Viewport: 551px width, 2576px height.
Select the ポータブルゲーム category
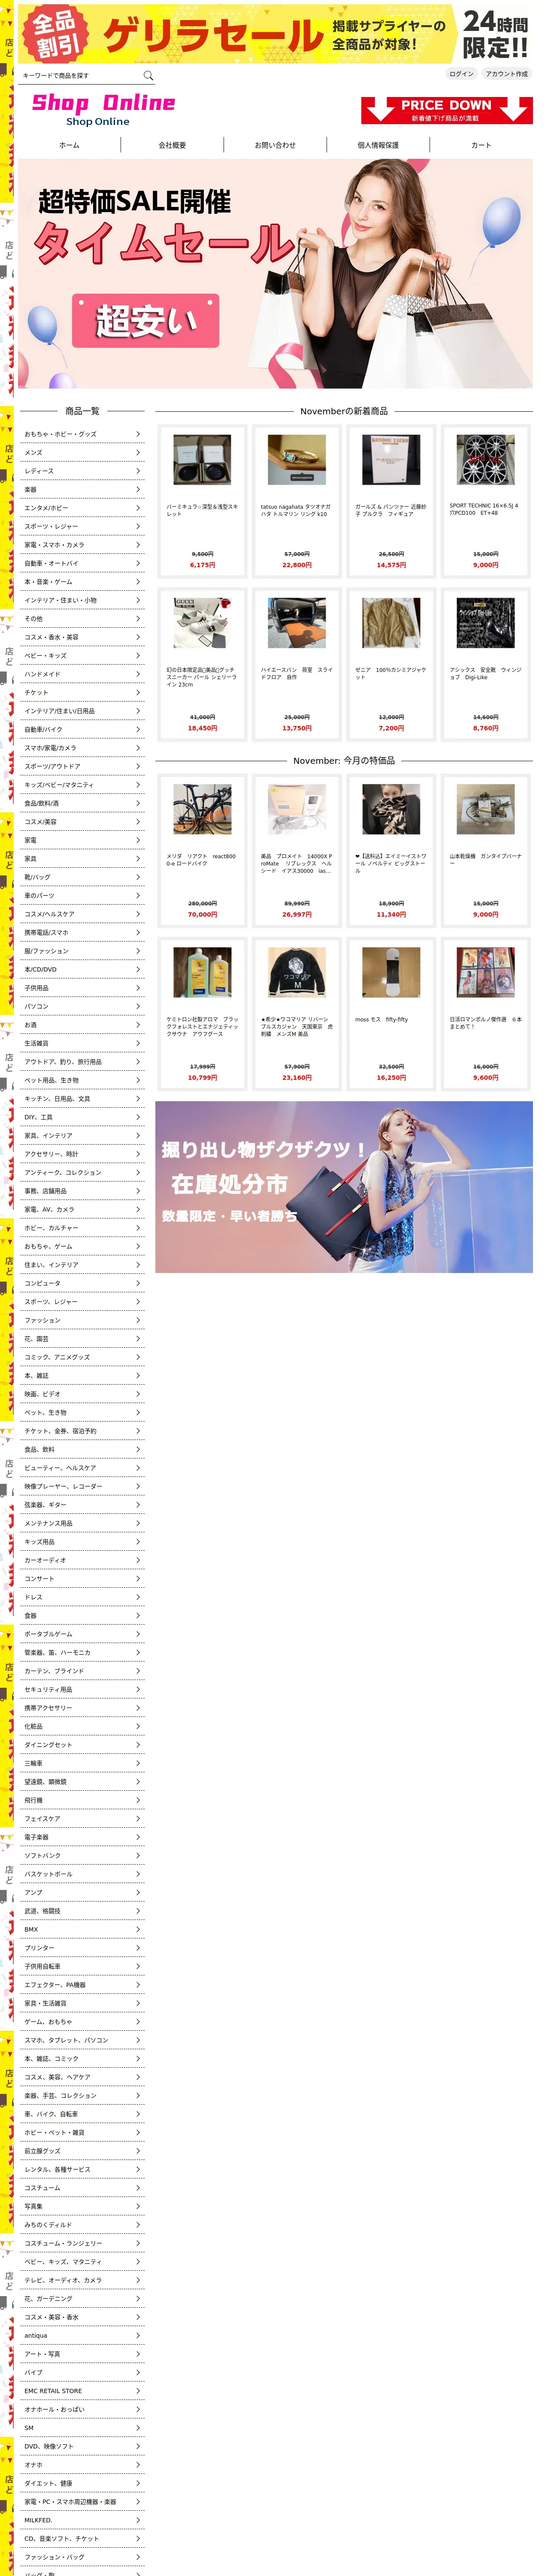[82, 1634]
